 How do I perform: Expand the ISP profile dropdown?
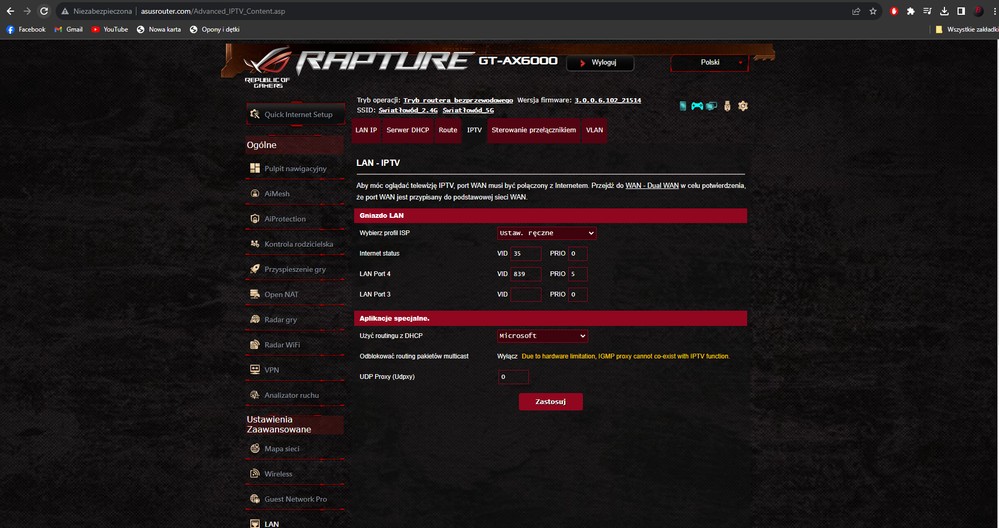547,233
